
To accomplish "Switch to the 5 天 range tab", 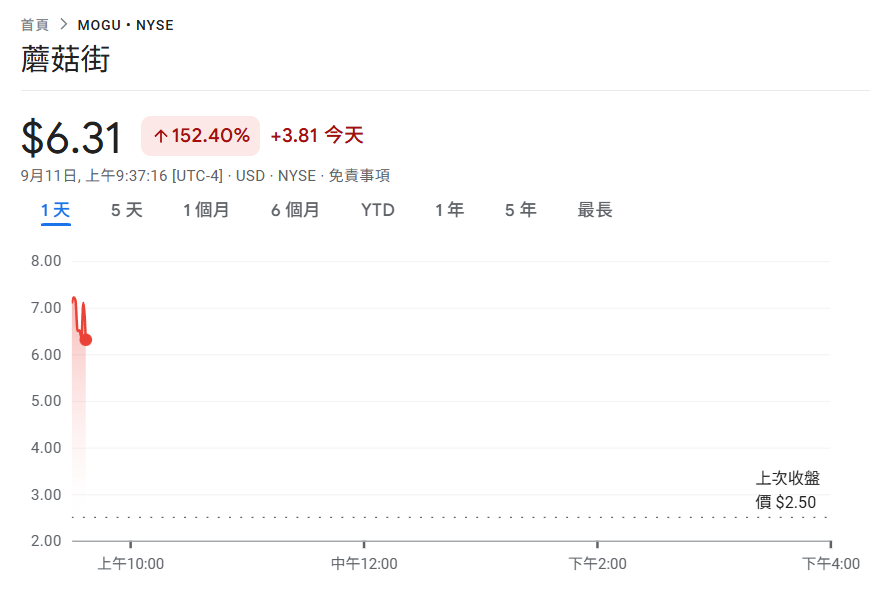I will point(127,210).
